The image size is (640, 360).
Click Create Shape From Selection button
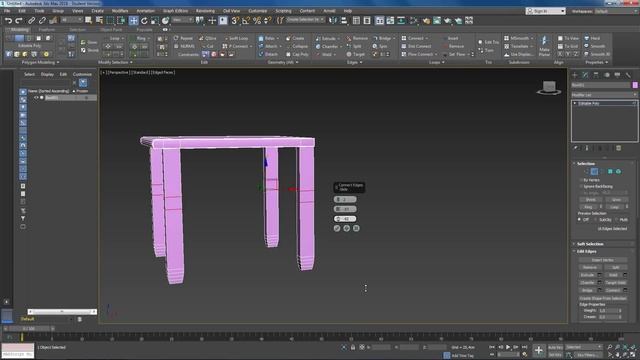pyautogui.click(x=603, y=298)
